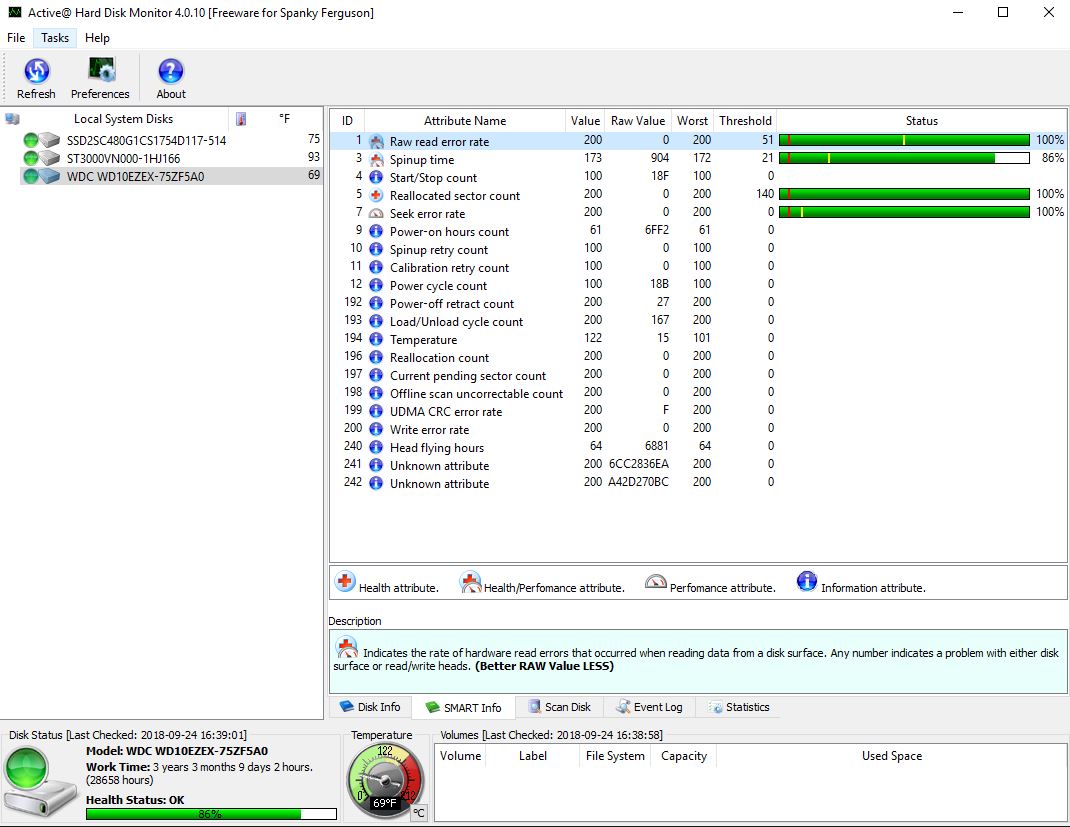Click the 86% health progress bar
The image size is (1070, 827).
click(210, 813)
